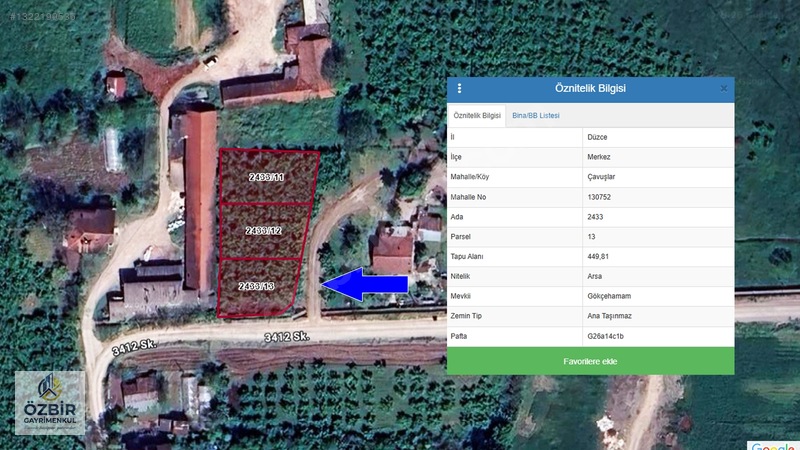Click the Düzce value in İl row
This screenshot has width=800, height=450.
(597, 137)
